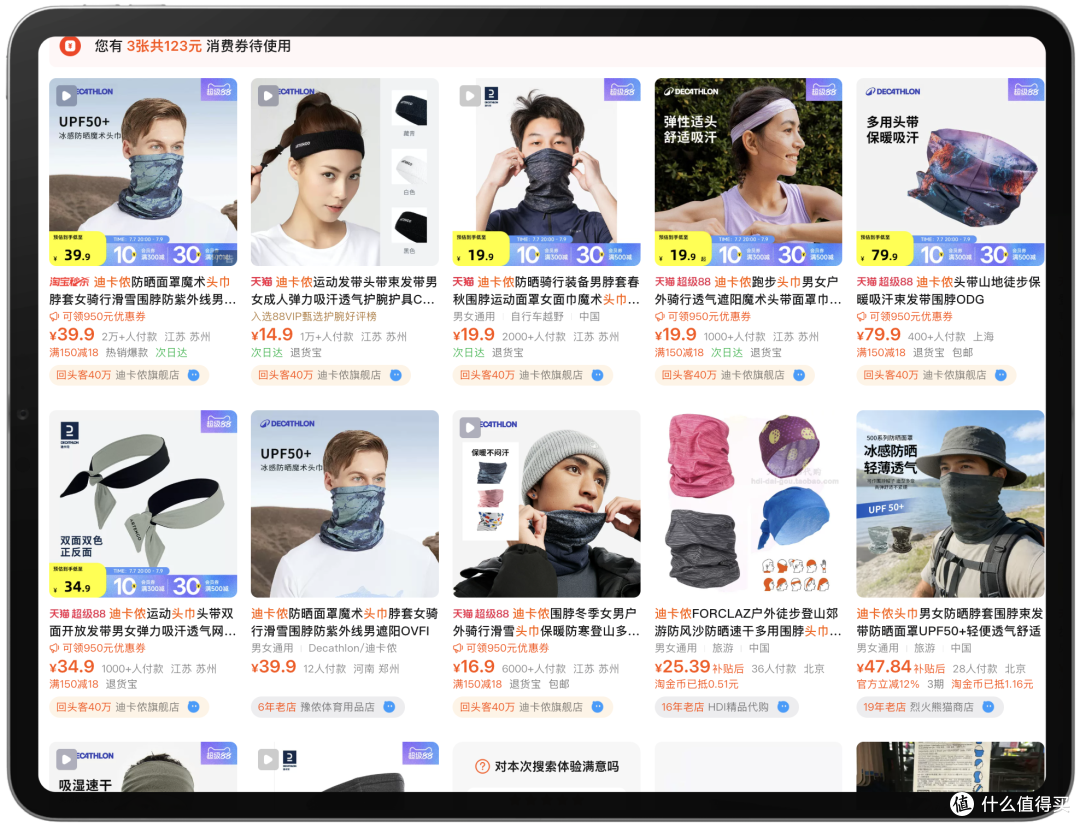This screenshot has width=1080, height=827.
Task: Click the blue shop badge on the ¥14.9 product
Action: point(395,375)
